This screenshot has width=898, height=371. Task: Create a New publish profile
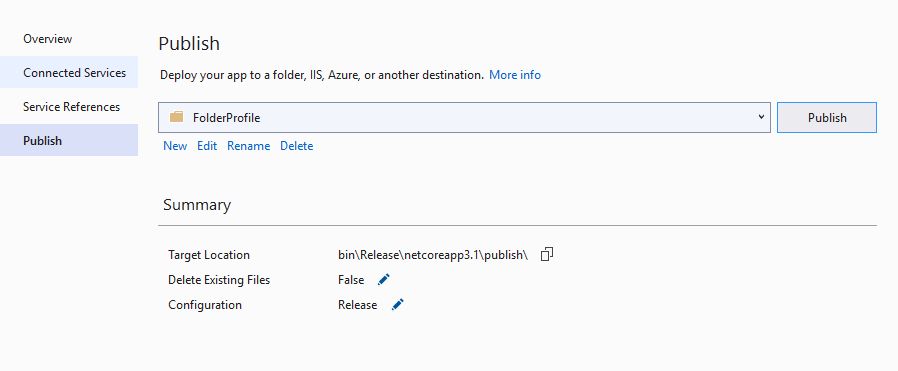(x=175, y=146)
